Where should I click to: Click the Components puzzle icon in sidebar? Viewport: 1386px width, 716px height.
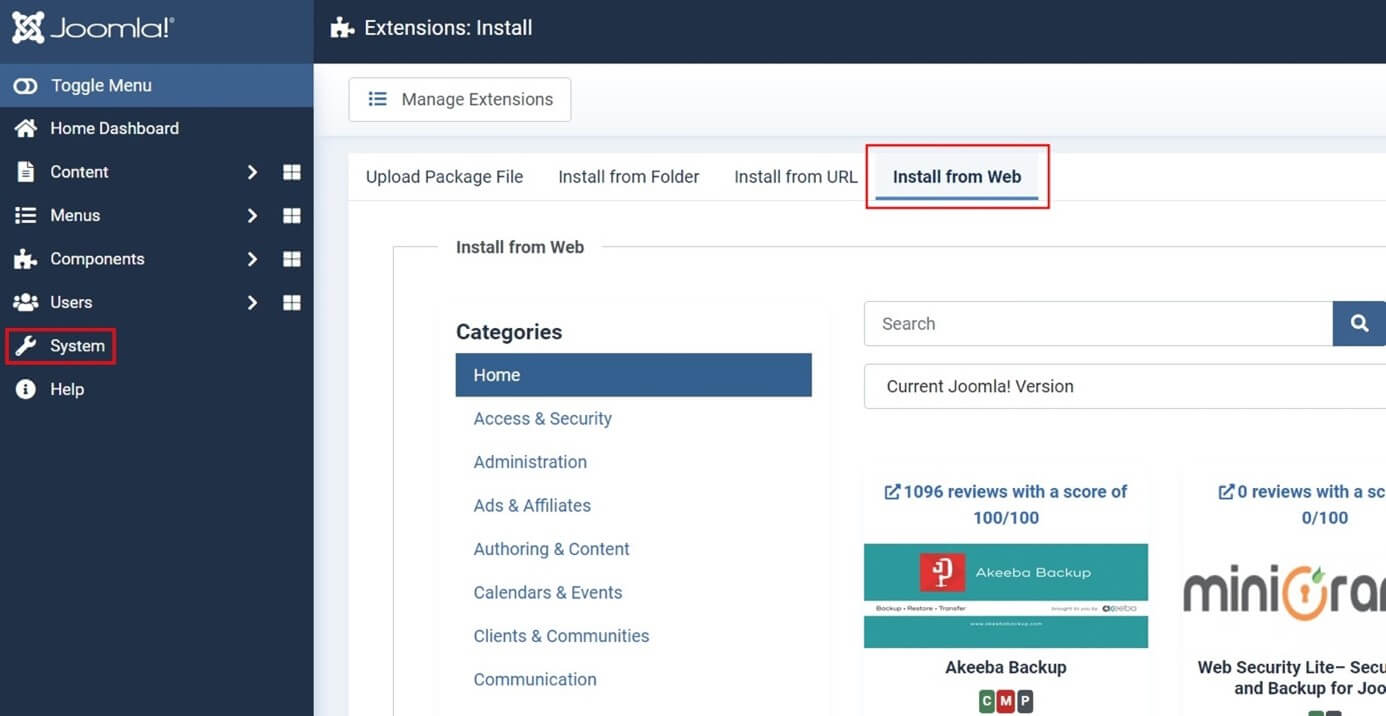pos(26,259)
